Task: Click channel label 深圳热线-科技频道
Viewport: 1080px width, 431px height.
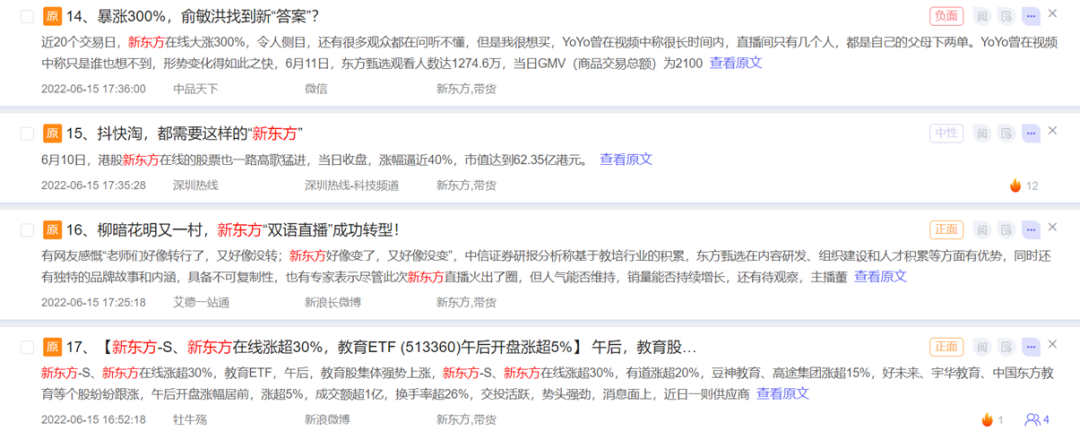Action: coord(352,185)
